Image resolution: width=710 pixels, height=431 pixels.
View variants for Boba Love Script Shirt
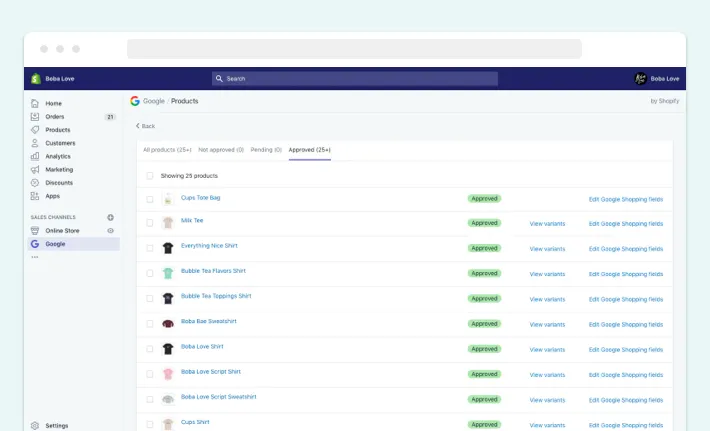[547, 375]
